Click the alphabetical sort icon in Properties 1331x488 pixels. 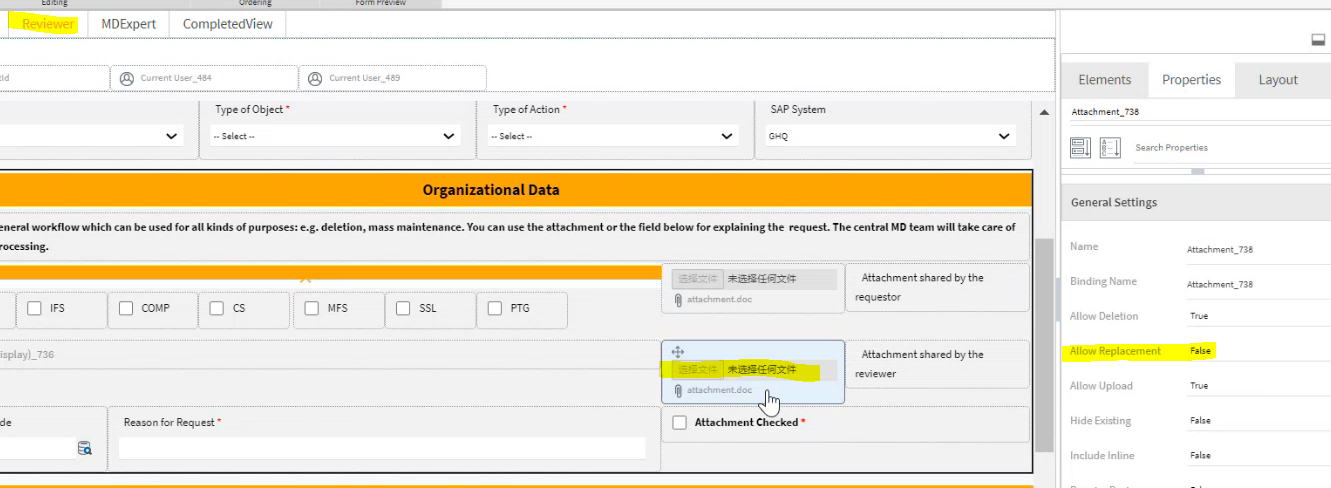(x=1110, y=148)
